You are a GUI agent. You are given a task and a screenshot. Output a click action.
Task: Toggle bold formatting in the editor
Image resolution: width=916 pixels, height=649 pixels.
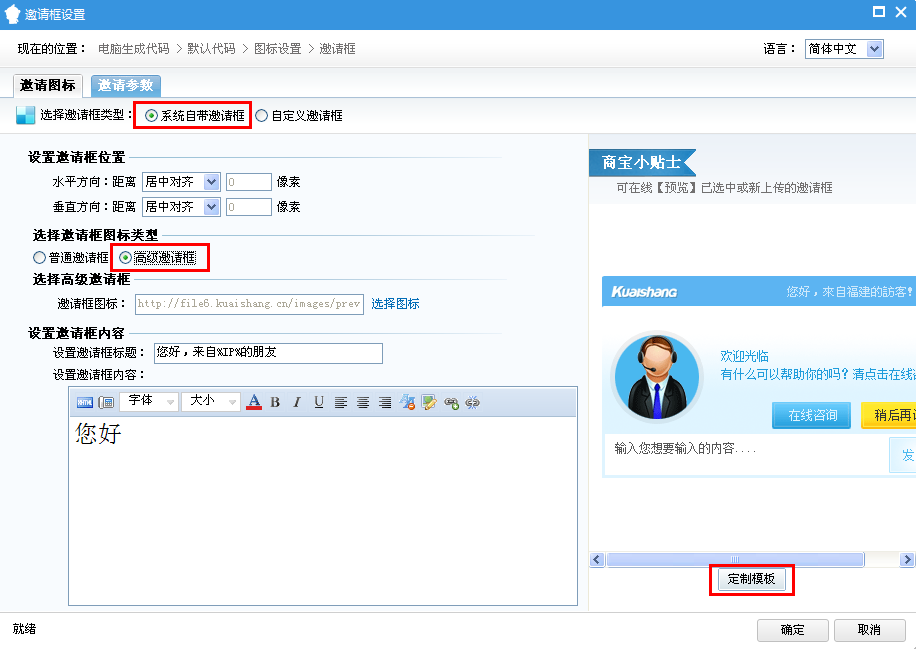pyautogui.click(x=275, y=402)
